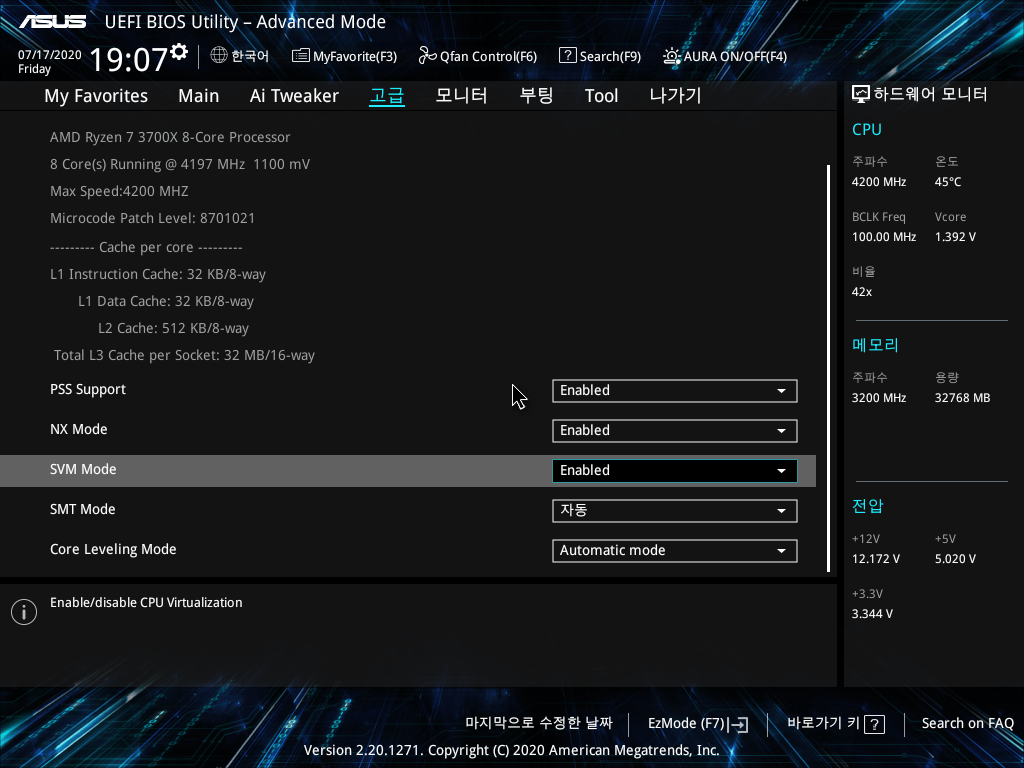This screenshot has height=768, width=1024.
Task: Open the Tool tab
Action: [x=601, y=96]
